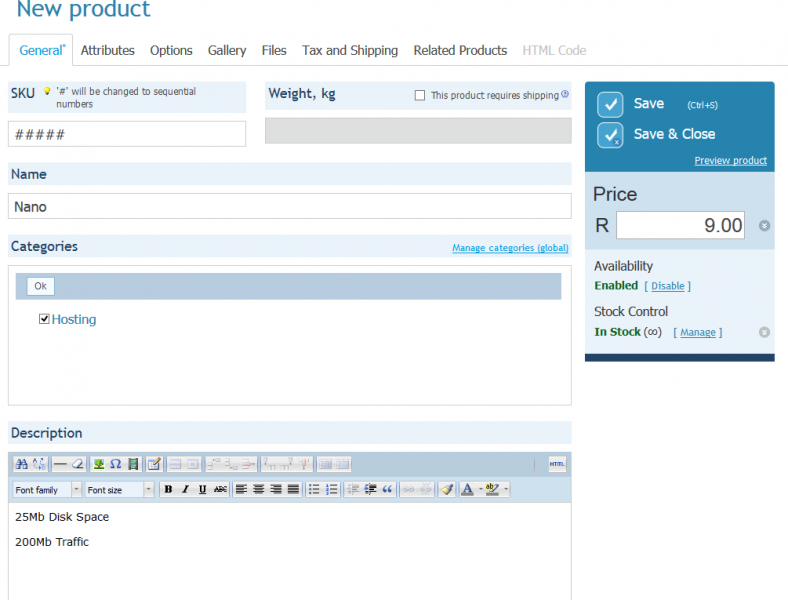Click the shipping info help icon
This screenshot has height=600, width=788.
[565, 94]
